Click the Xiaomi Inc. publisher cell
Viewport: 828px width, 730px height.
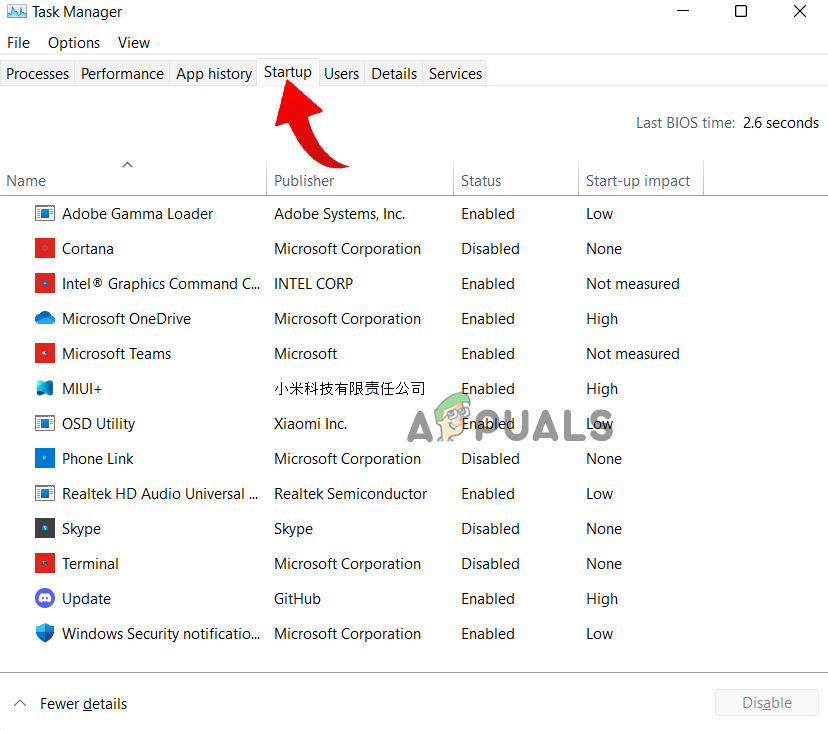(310, 424)
